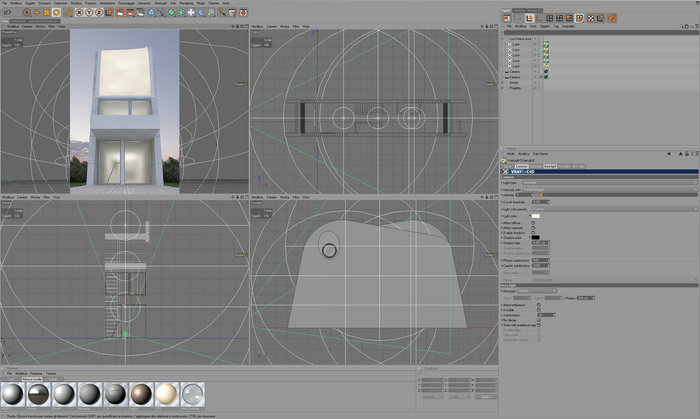Open the Render Settings icon
Image resolution: width=700 pixels, height=419 pixels.
pos(140,12)
